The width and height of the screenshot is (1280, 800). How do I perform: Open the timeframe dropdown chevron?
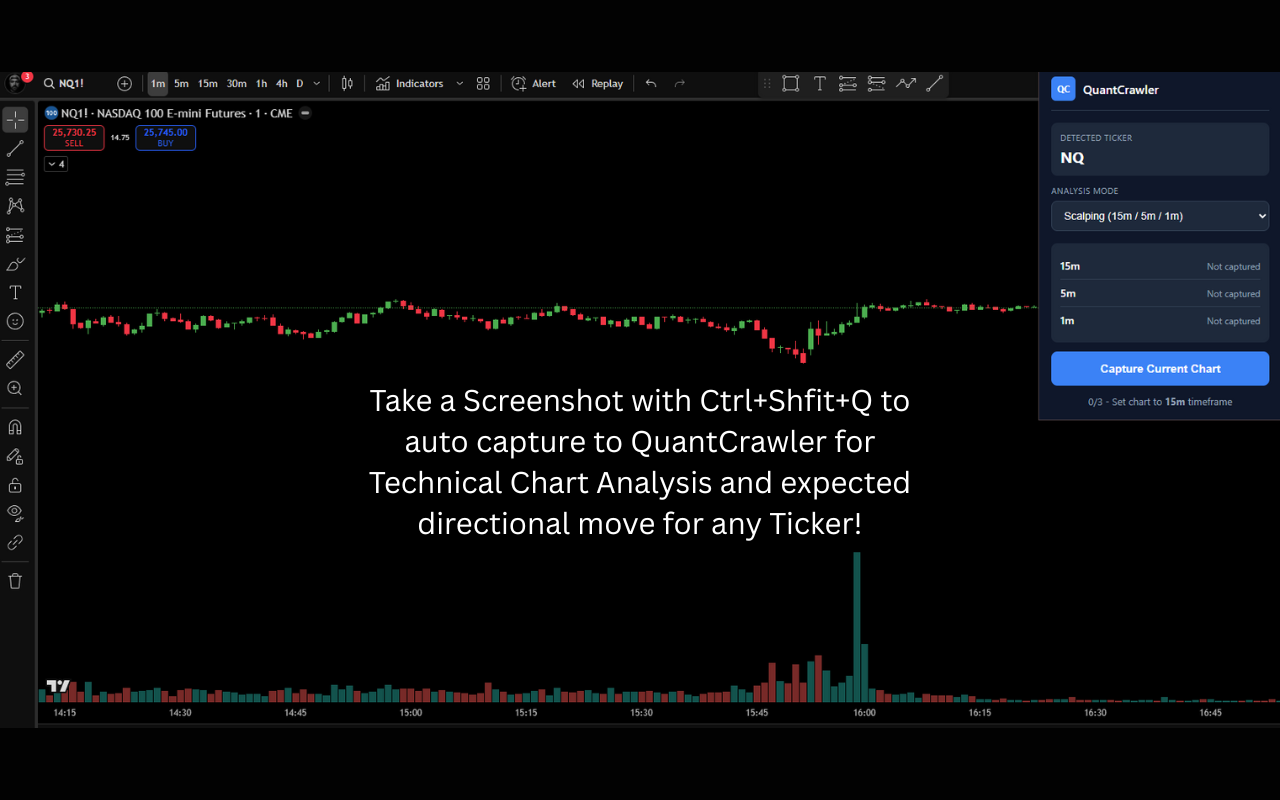316,84
